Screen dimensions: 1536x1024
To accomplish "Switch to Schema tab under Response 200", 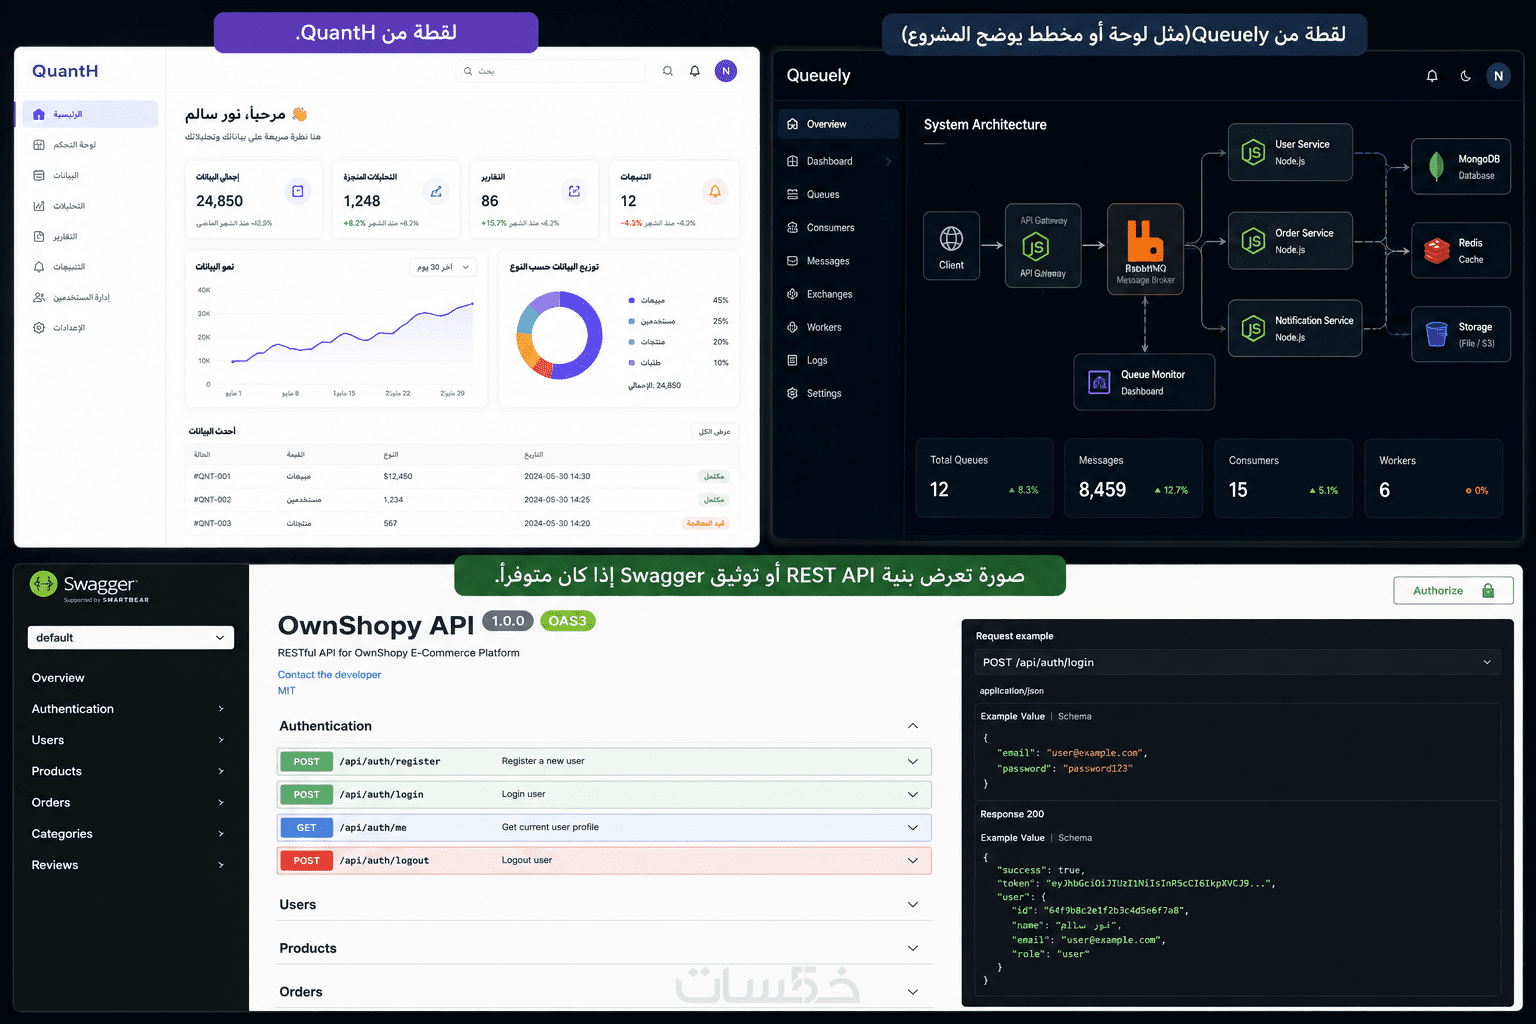I will 1075,838.
